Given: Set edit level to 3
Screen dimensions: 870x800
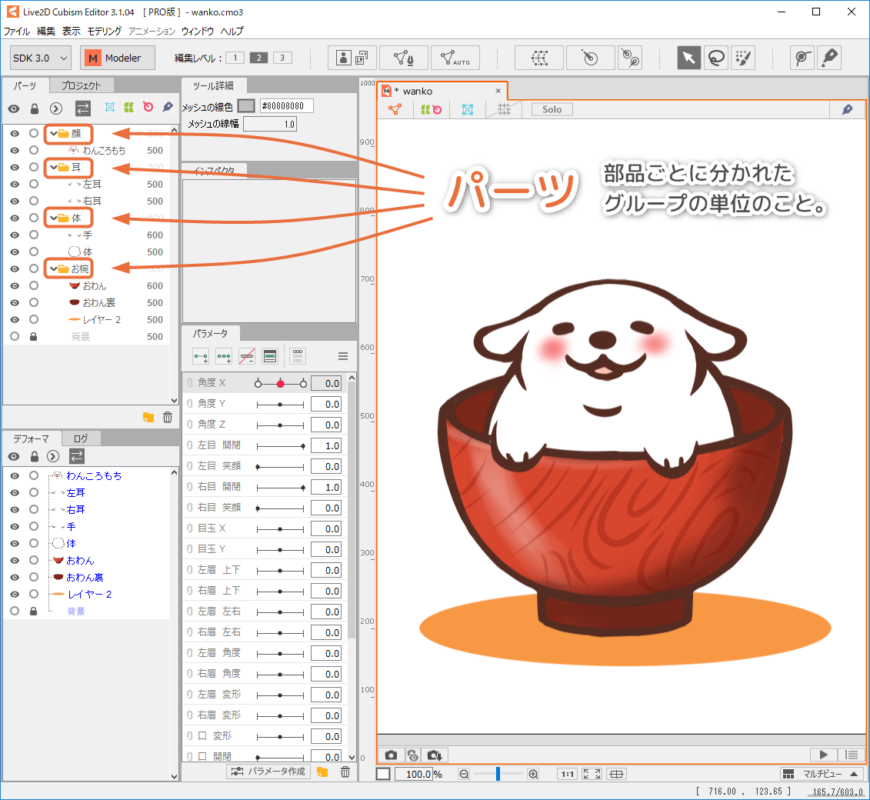Looking at the screenshot, I should tap(282, 58).
